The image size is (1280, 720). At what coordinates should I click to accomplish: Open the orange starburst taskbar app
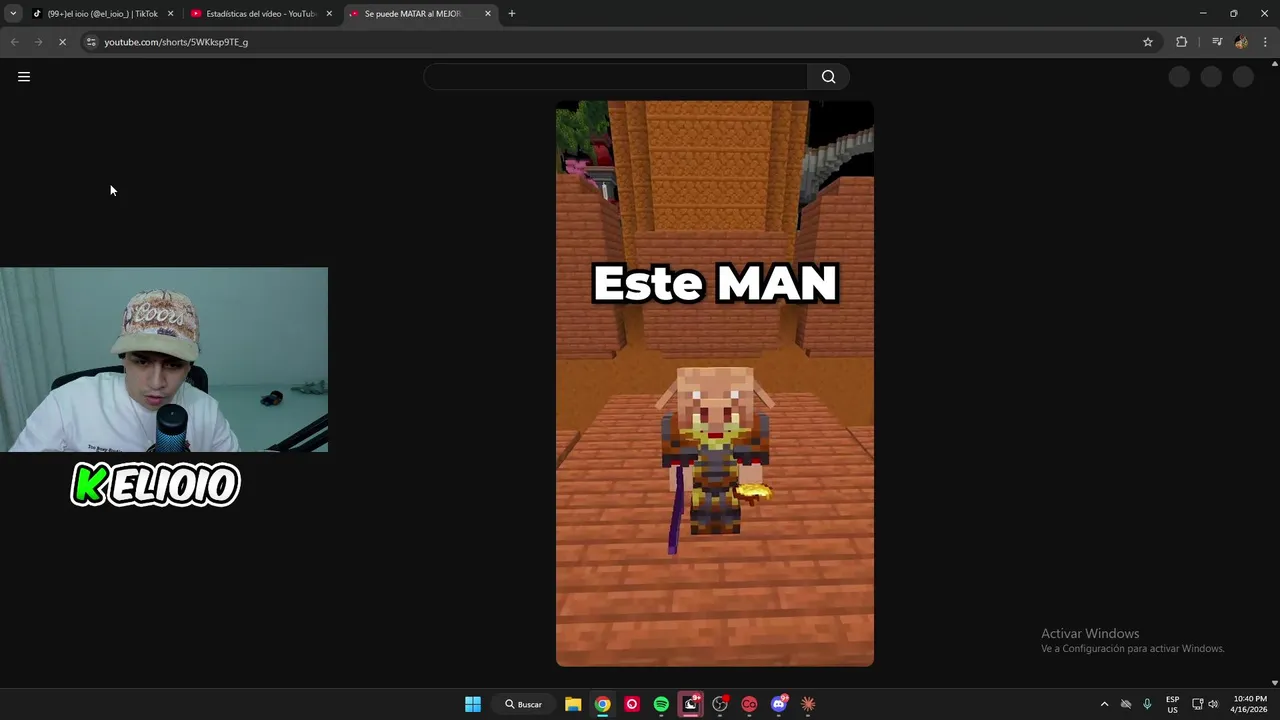point(808,704)
